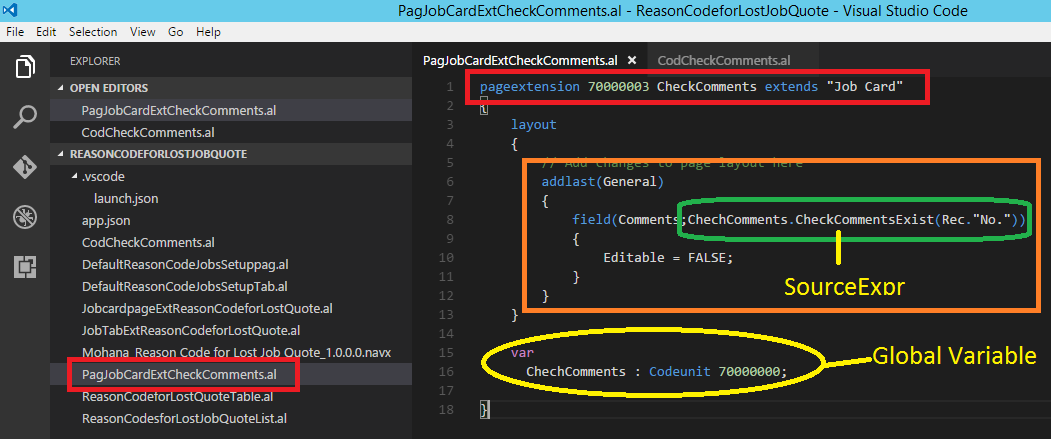This screenshot has width=1051, height=439.
Task: Open DefaultReasonCodeJobsSetupTab.al file
Action: point(184,286)
